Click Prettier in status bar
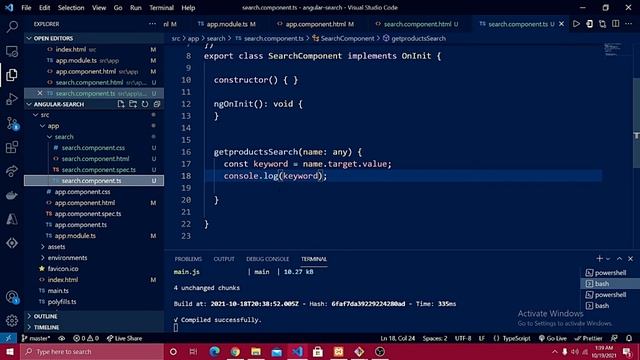The width and height of the screenshot is (640, 360). tap(589, 338)
